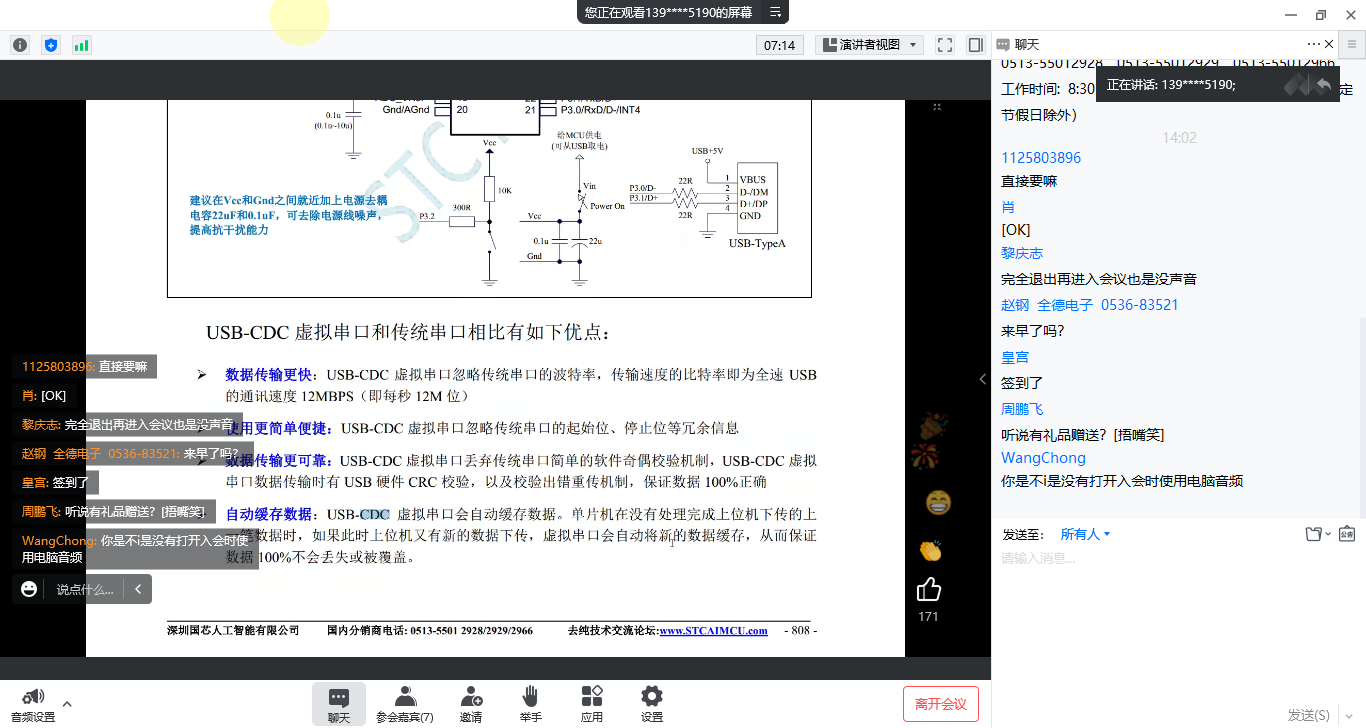Open the 应用 apps menu

(x=592, y=705)
